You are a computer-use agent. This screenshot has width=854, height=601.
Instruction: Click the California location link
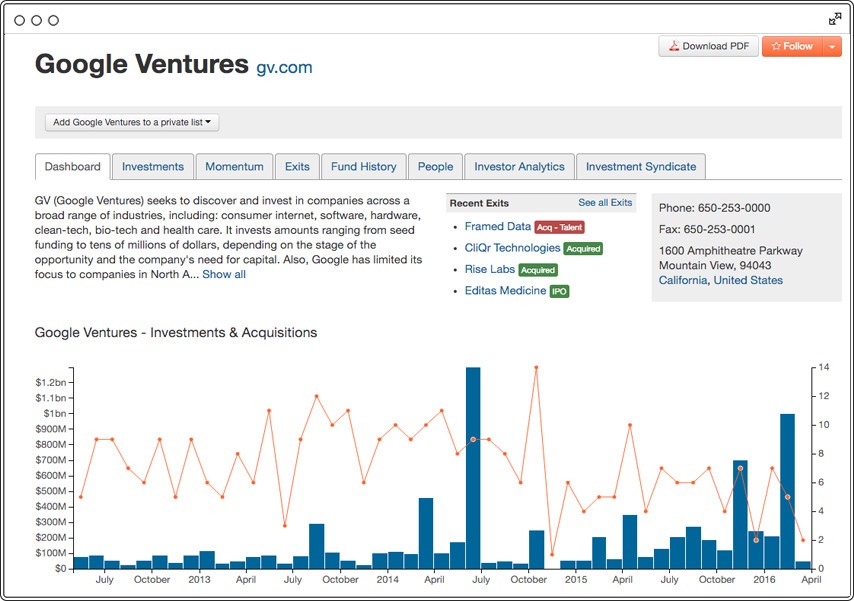683,280
